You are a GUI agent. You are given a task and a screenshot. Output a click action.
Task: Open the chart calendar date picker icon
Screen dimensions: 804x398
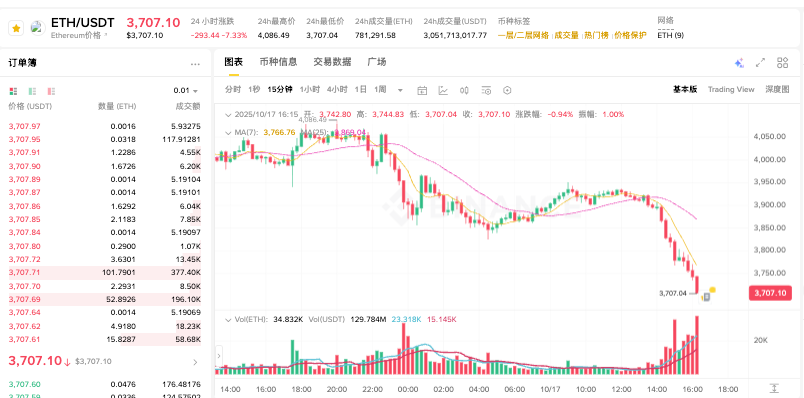(422, 91)
